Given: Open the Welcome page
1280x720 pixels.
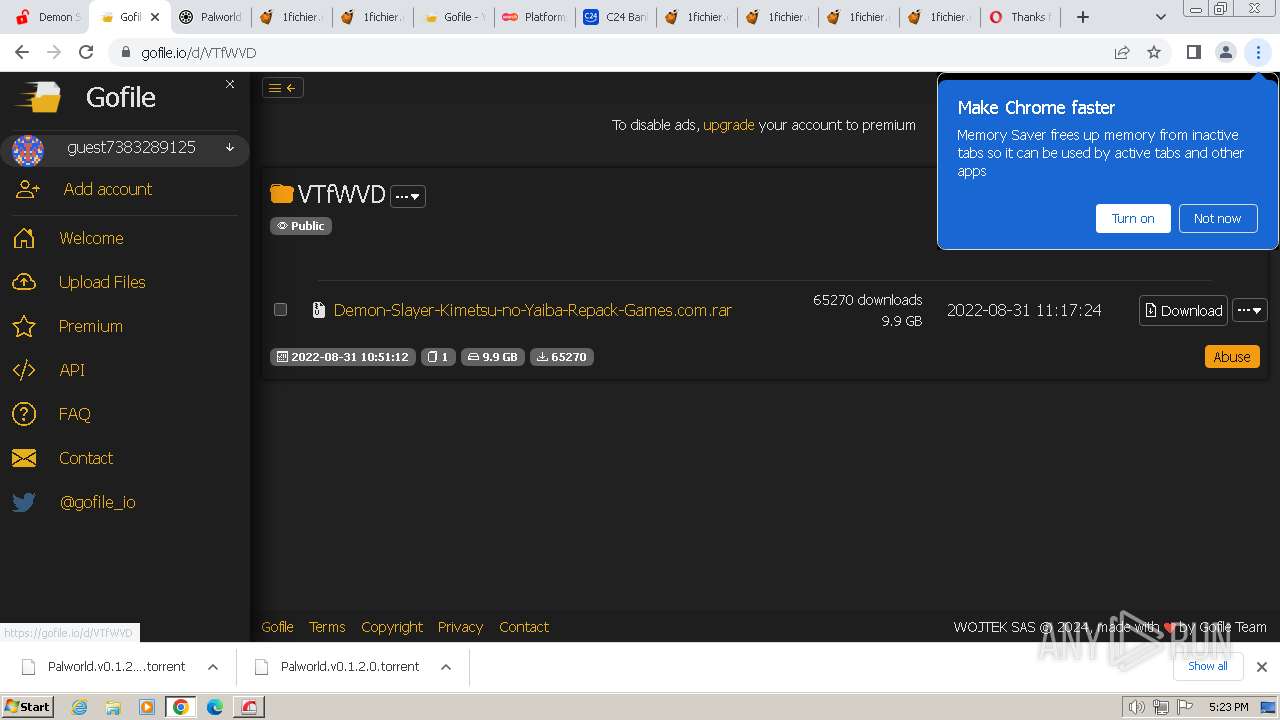Looking at the screenshot, I should [x=91, y=238].
